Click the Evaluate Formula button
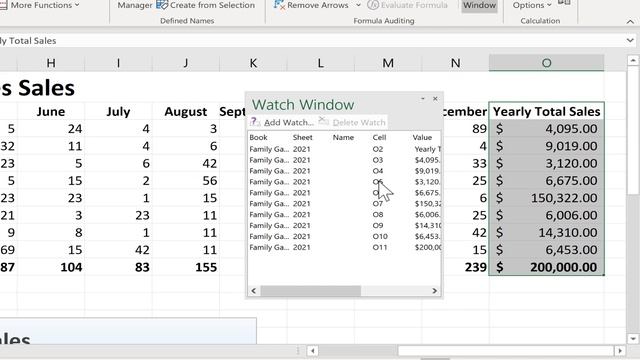This screenshot has height=360, width=640. (407, 5)
